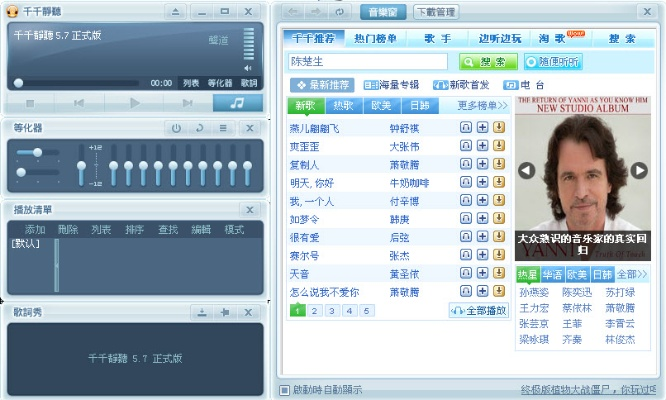Download the song 复制人 with arrow icon

pos(499,164)
